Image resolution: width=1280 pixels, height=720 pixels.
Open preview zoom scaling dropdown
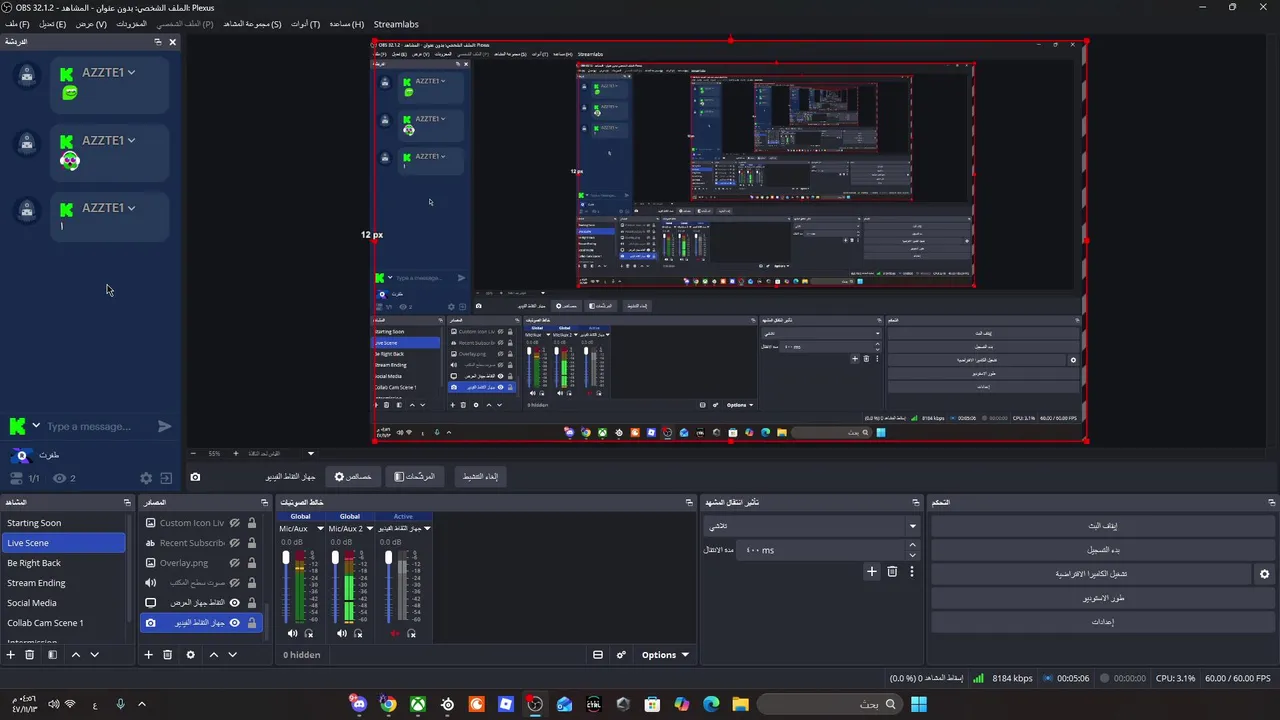coord(310,454)
